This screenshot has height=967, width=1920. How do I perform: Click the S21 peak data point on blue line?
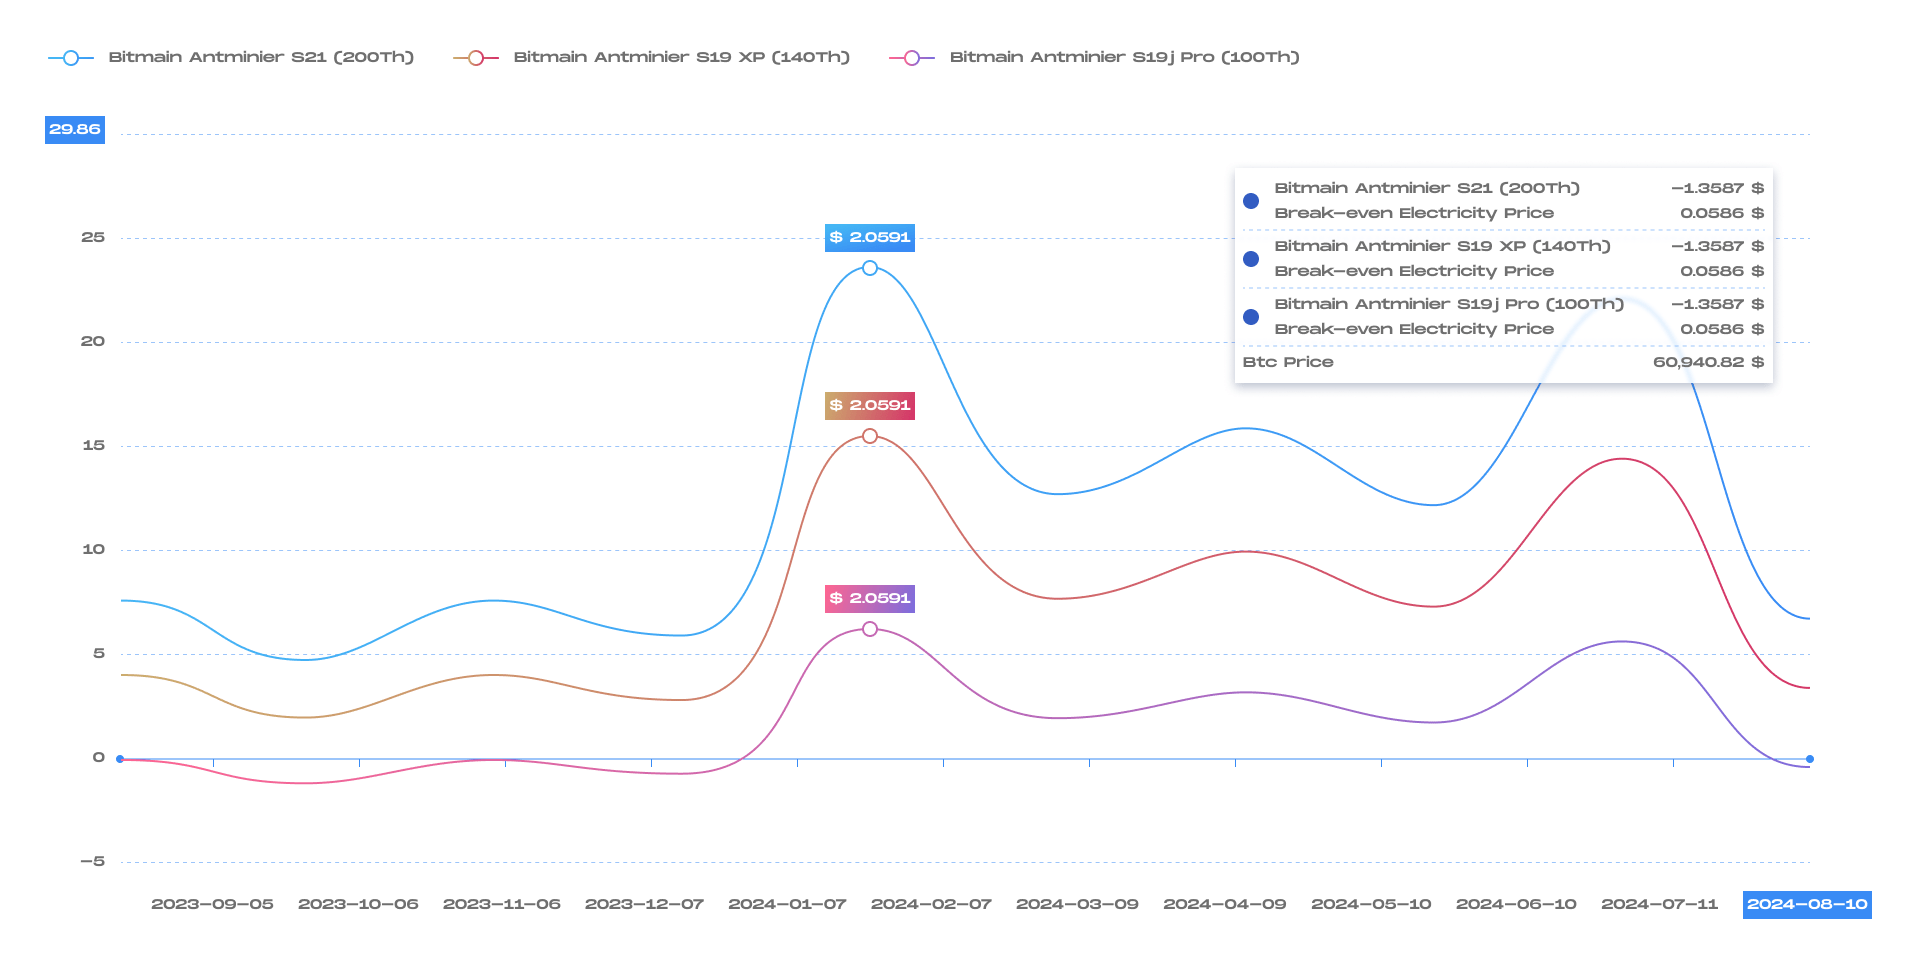point(870,268)
